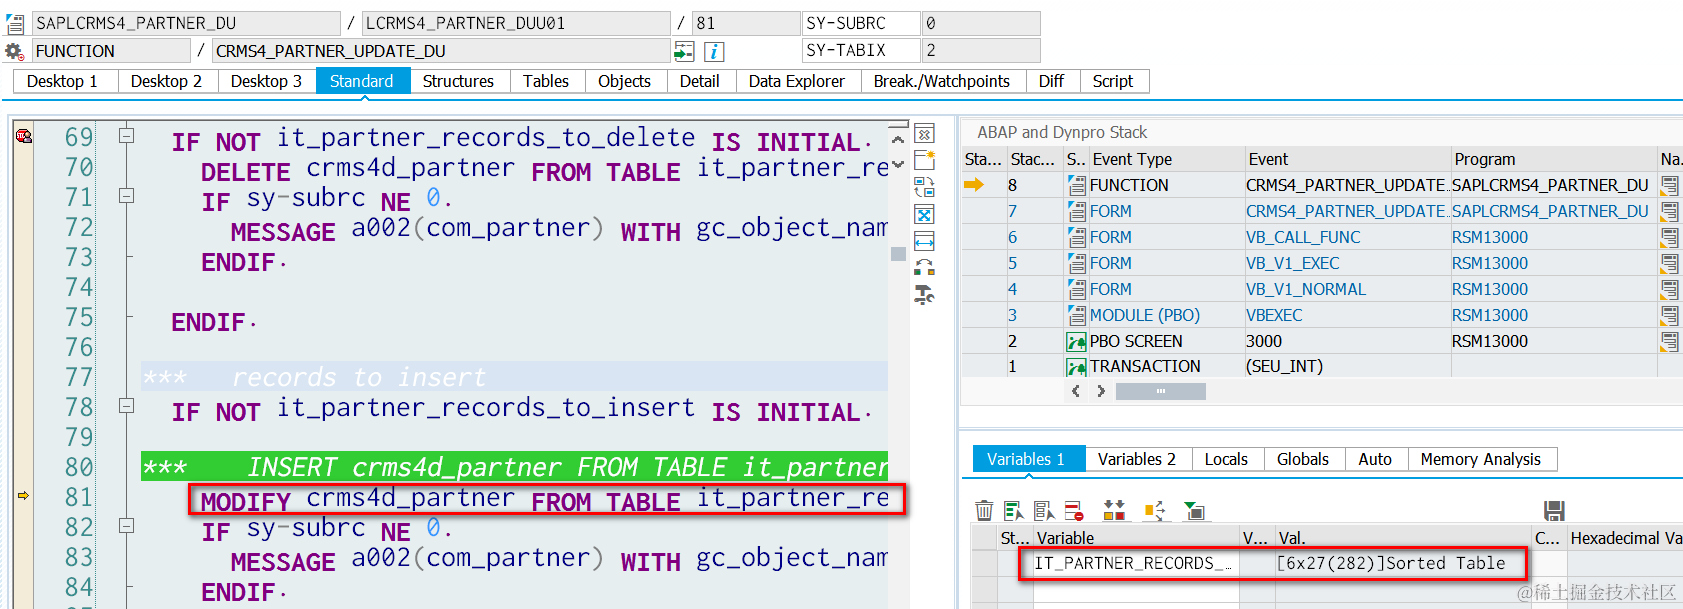
Task: Click the navigation icon in stack row 8's last column
Action: click(1670, 185)
